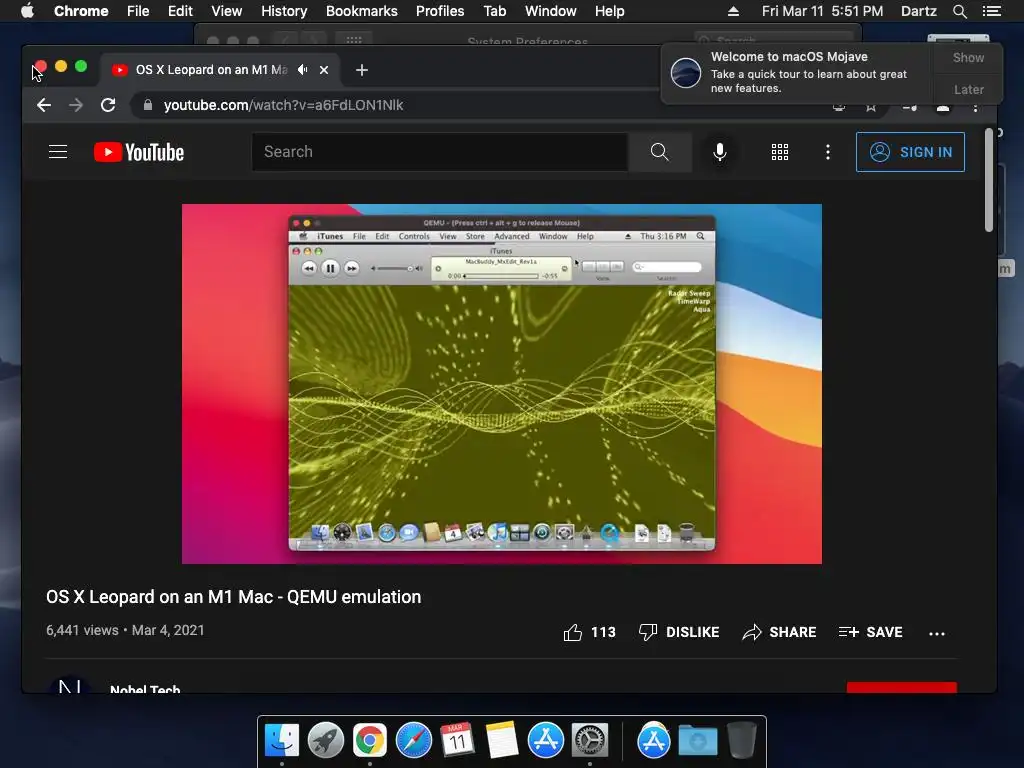
Task: Reload the page in Chrome
Action: (x=108, y=105)
